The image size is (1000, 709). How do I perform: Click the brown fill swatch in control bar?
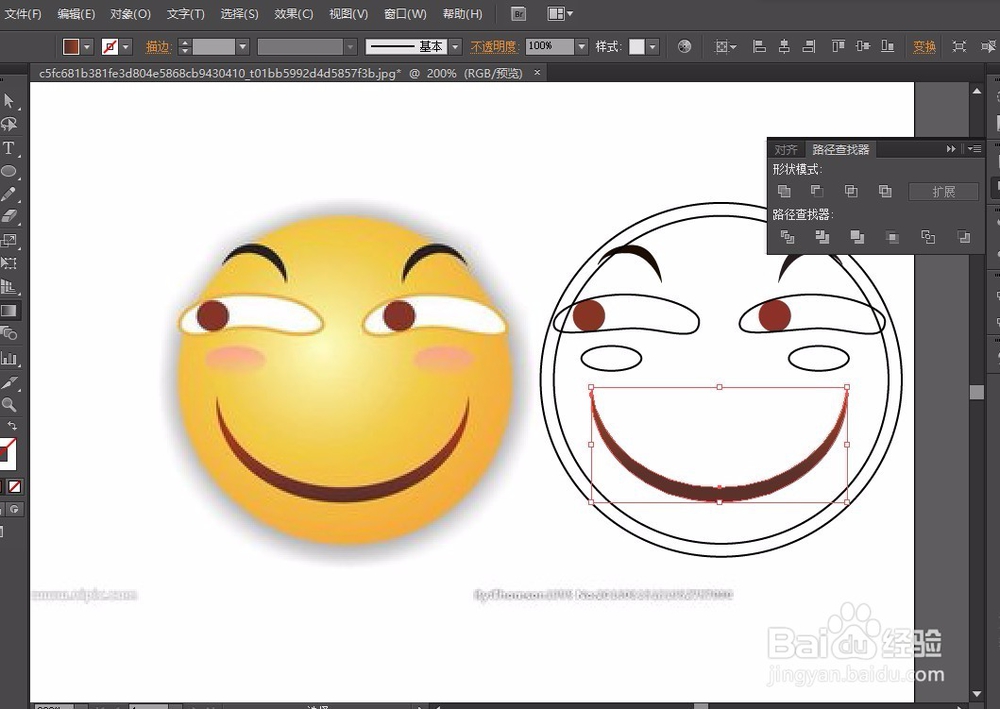(71, 47)
